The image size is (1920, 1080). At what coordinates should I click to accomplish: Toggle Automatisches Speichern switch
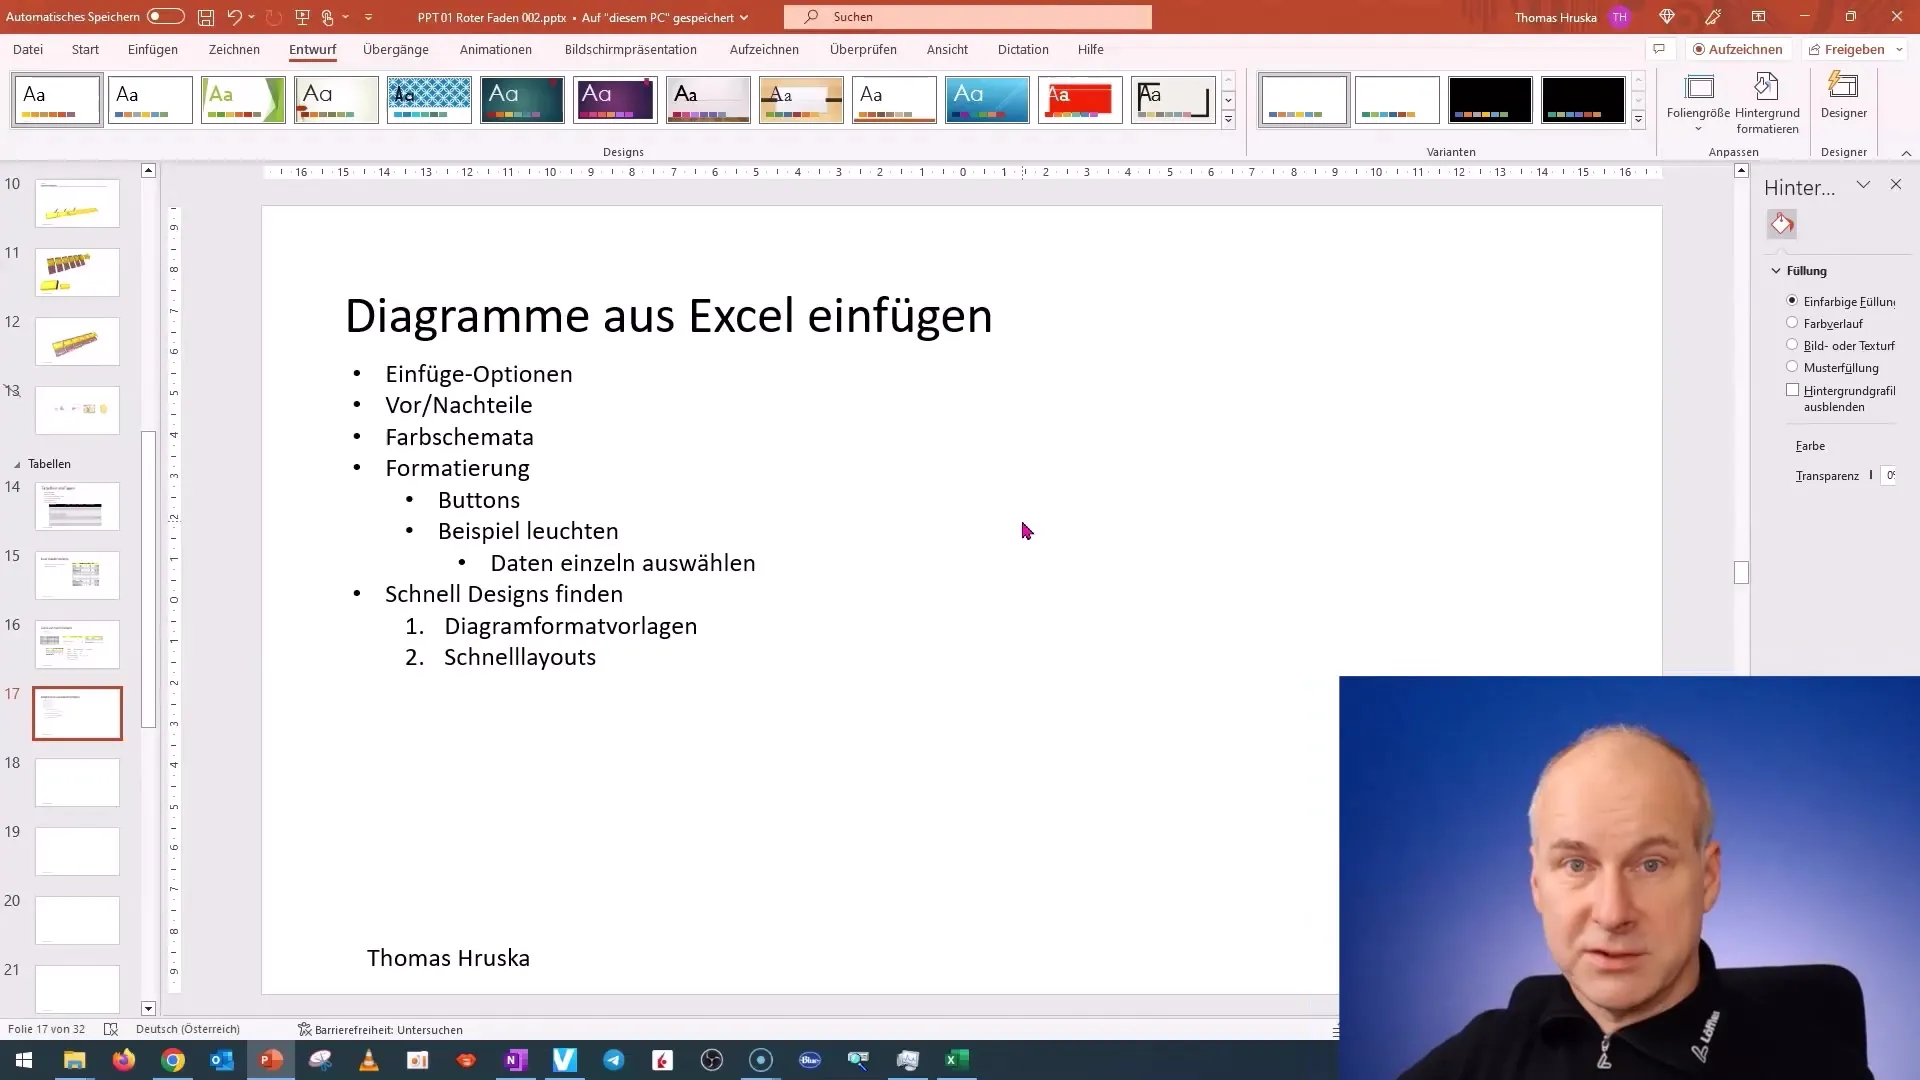[x=166, y=17]
